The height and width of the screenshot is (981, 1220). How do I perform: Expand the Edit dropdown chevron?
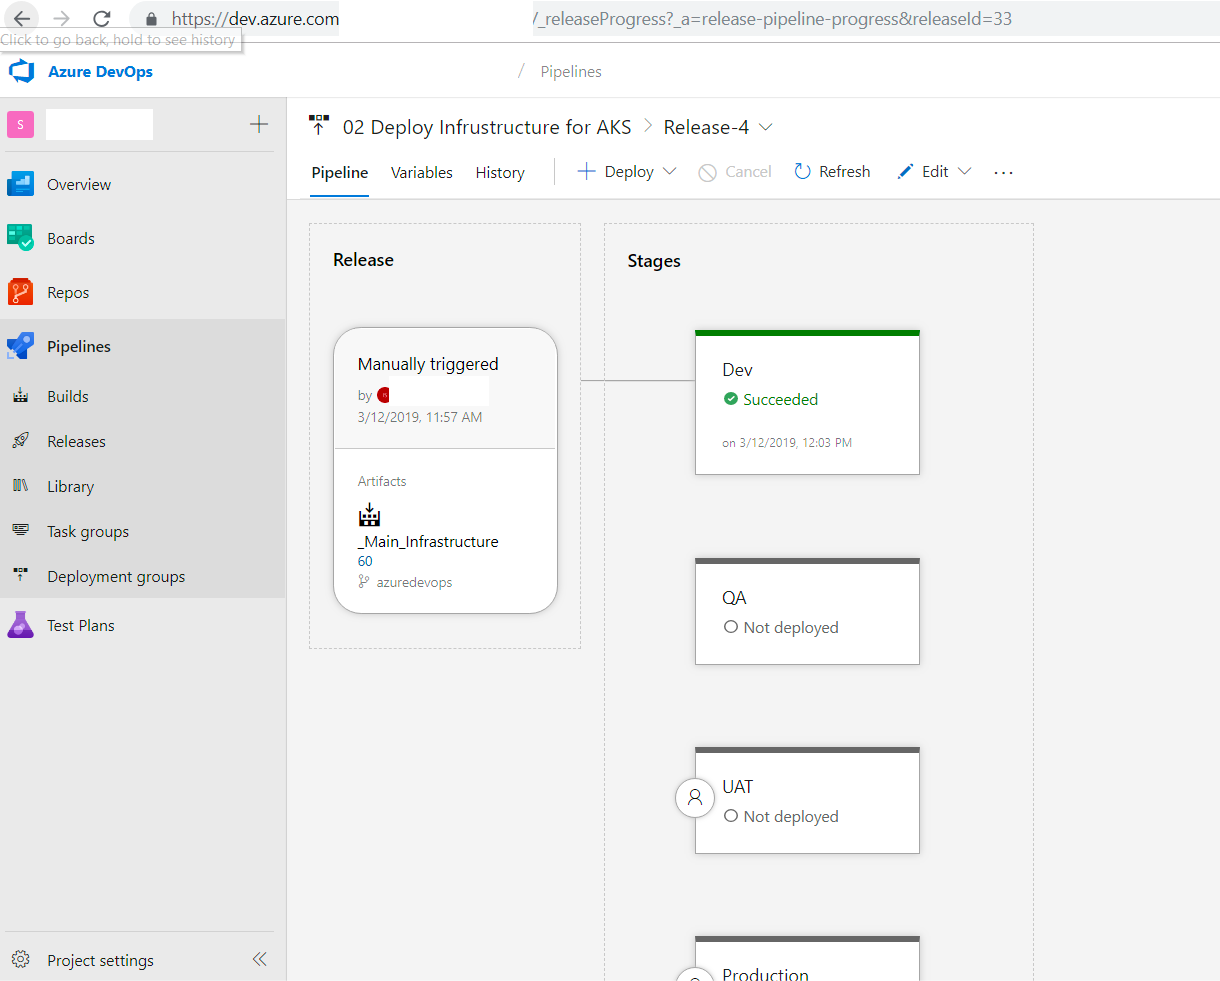(966, 171)
